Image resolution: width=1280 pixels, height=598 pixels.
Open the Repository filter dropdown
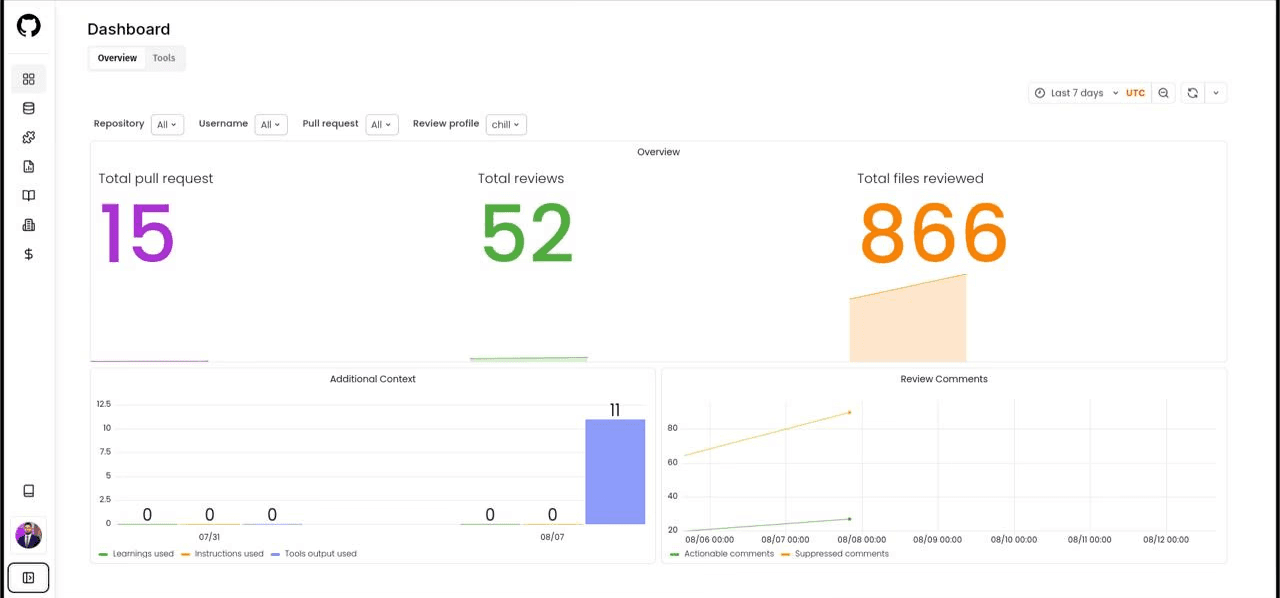pyautogui.click(x=166, y=124)
